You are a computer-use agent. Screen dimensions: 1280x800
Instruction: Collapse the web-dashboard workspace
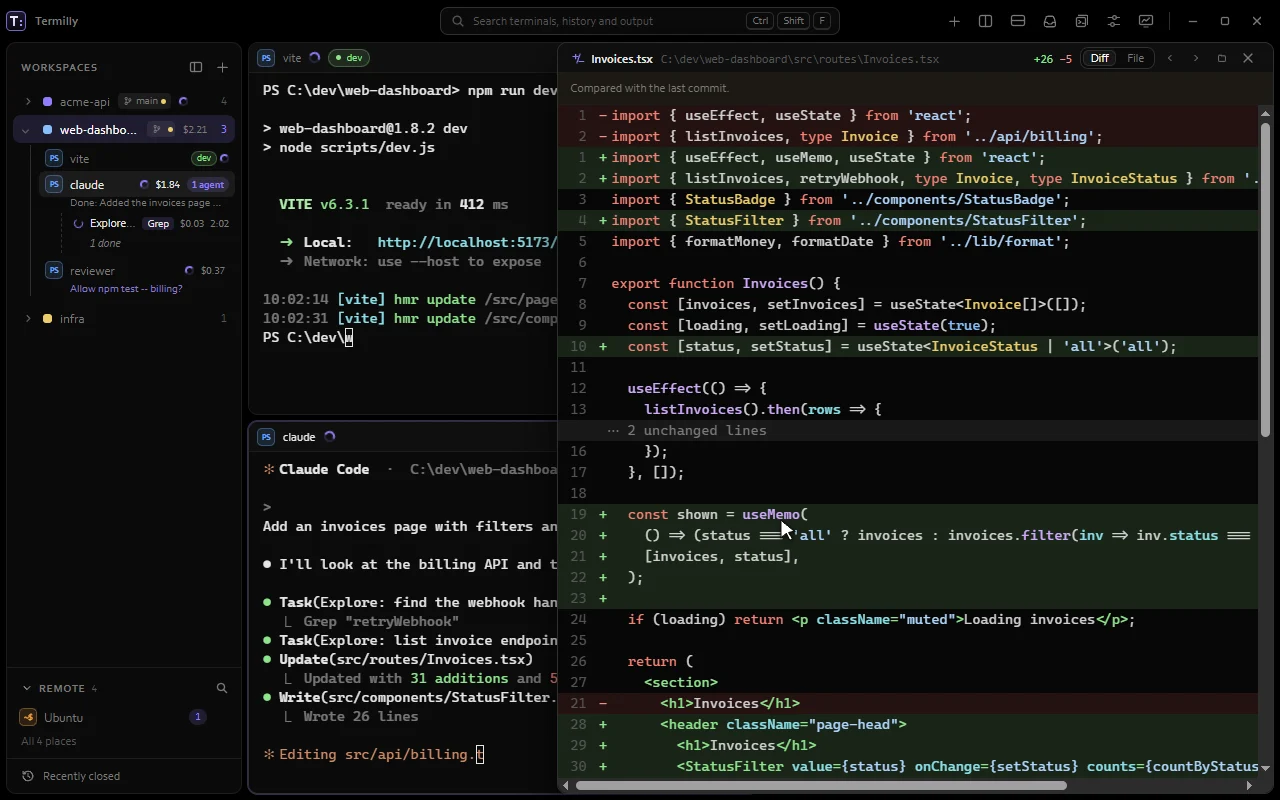click(26, 130)
